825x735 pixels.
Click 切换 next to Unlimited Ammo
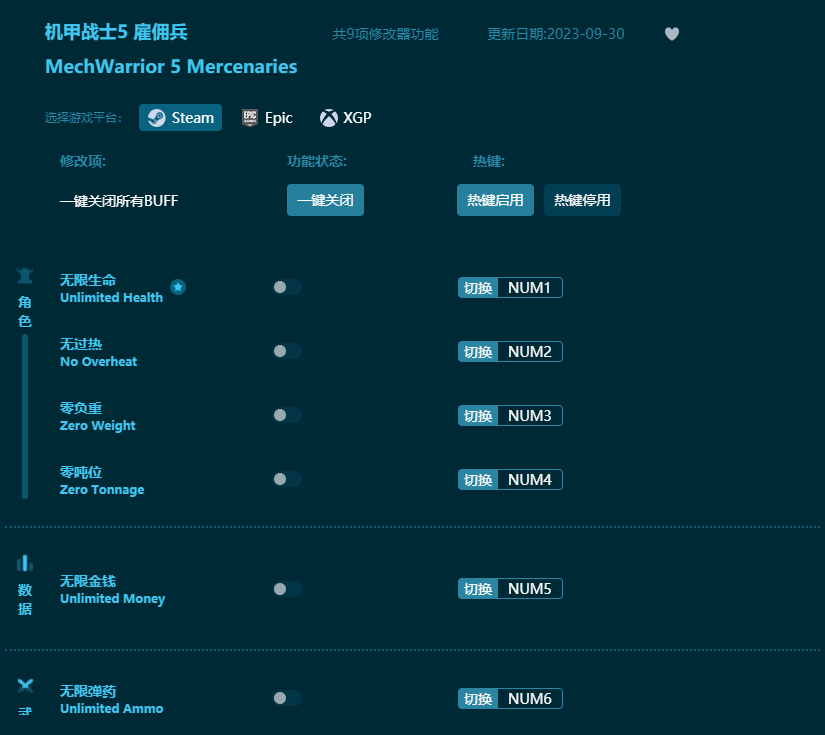coord(477,698)
